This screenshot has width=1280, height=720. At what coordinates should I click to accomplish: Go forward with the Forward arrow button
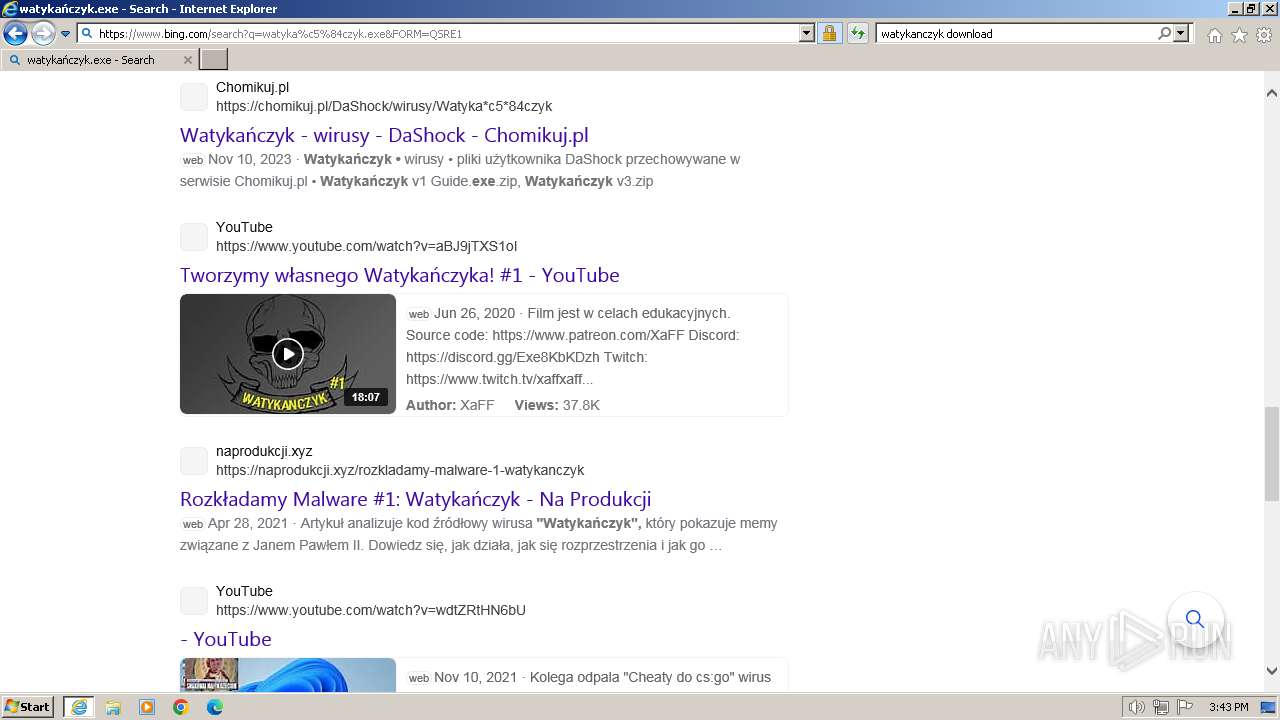[x=43, y=33]
